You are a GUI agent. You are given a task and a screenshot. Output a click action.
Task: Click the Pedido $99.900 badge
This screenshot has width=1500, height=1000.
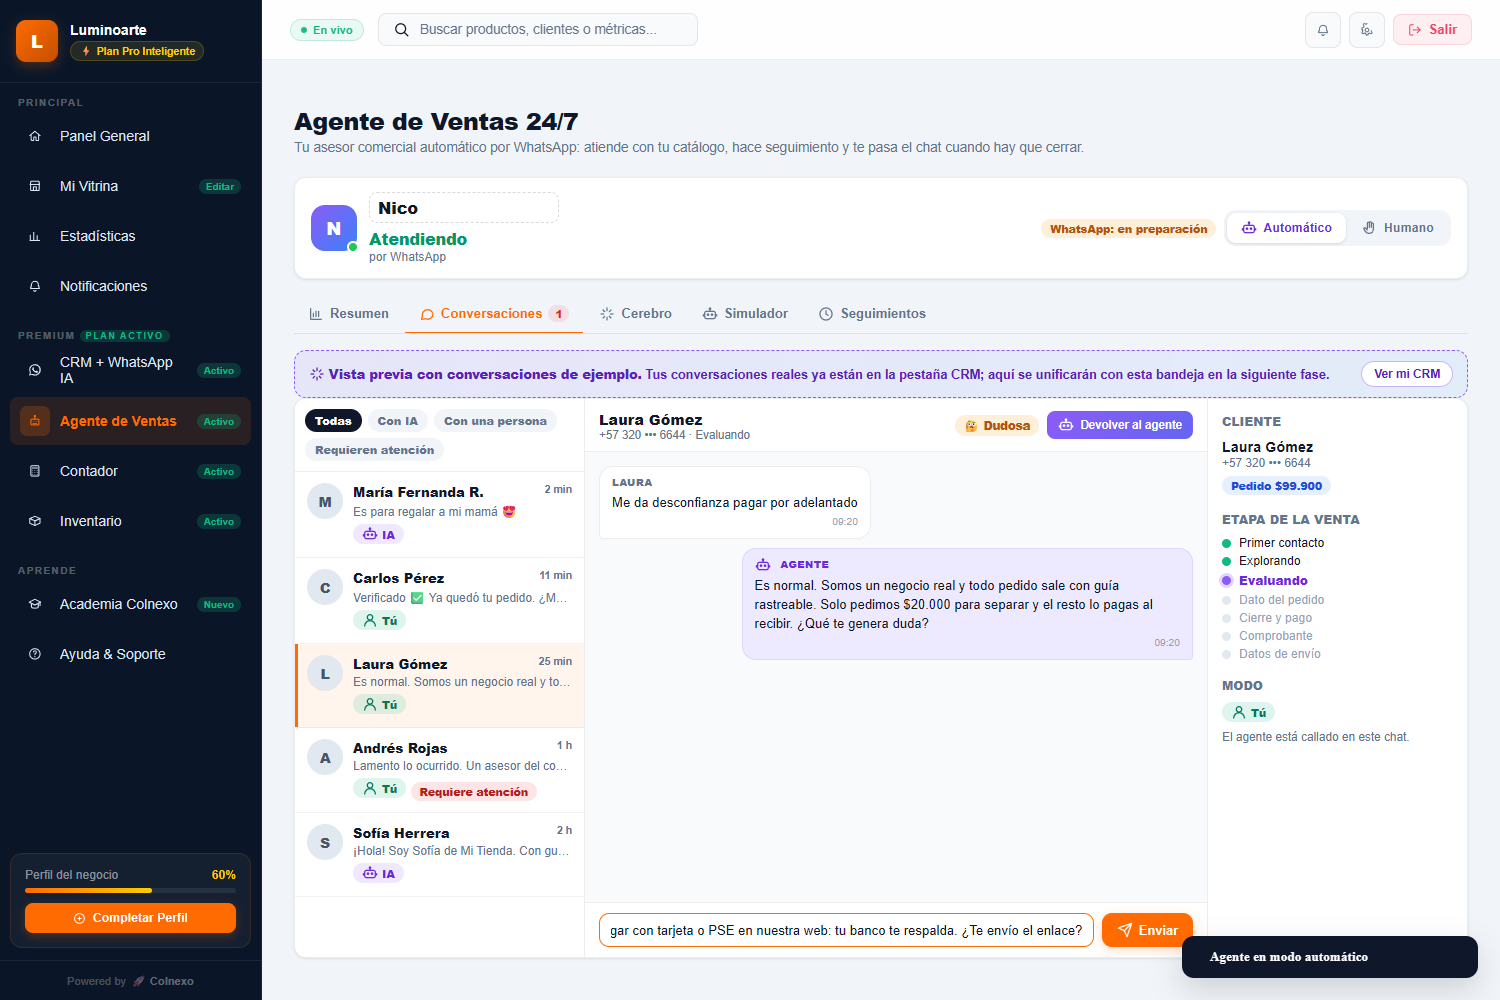(x=1276, y=486)
